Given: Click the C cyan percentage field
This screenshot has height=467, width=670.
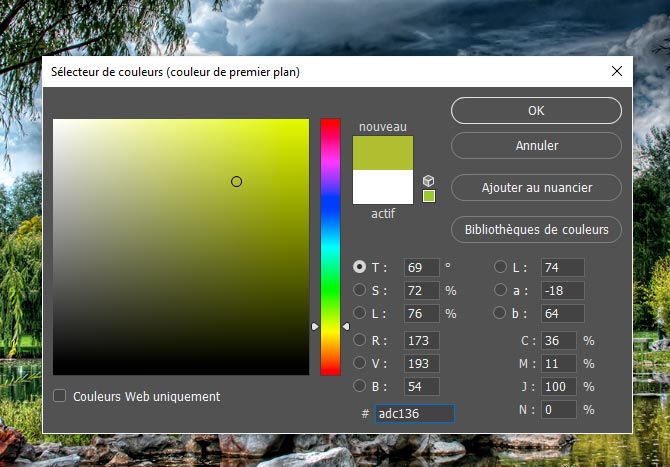Looking at the screenshot, I should click(x=558, y=340).
